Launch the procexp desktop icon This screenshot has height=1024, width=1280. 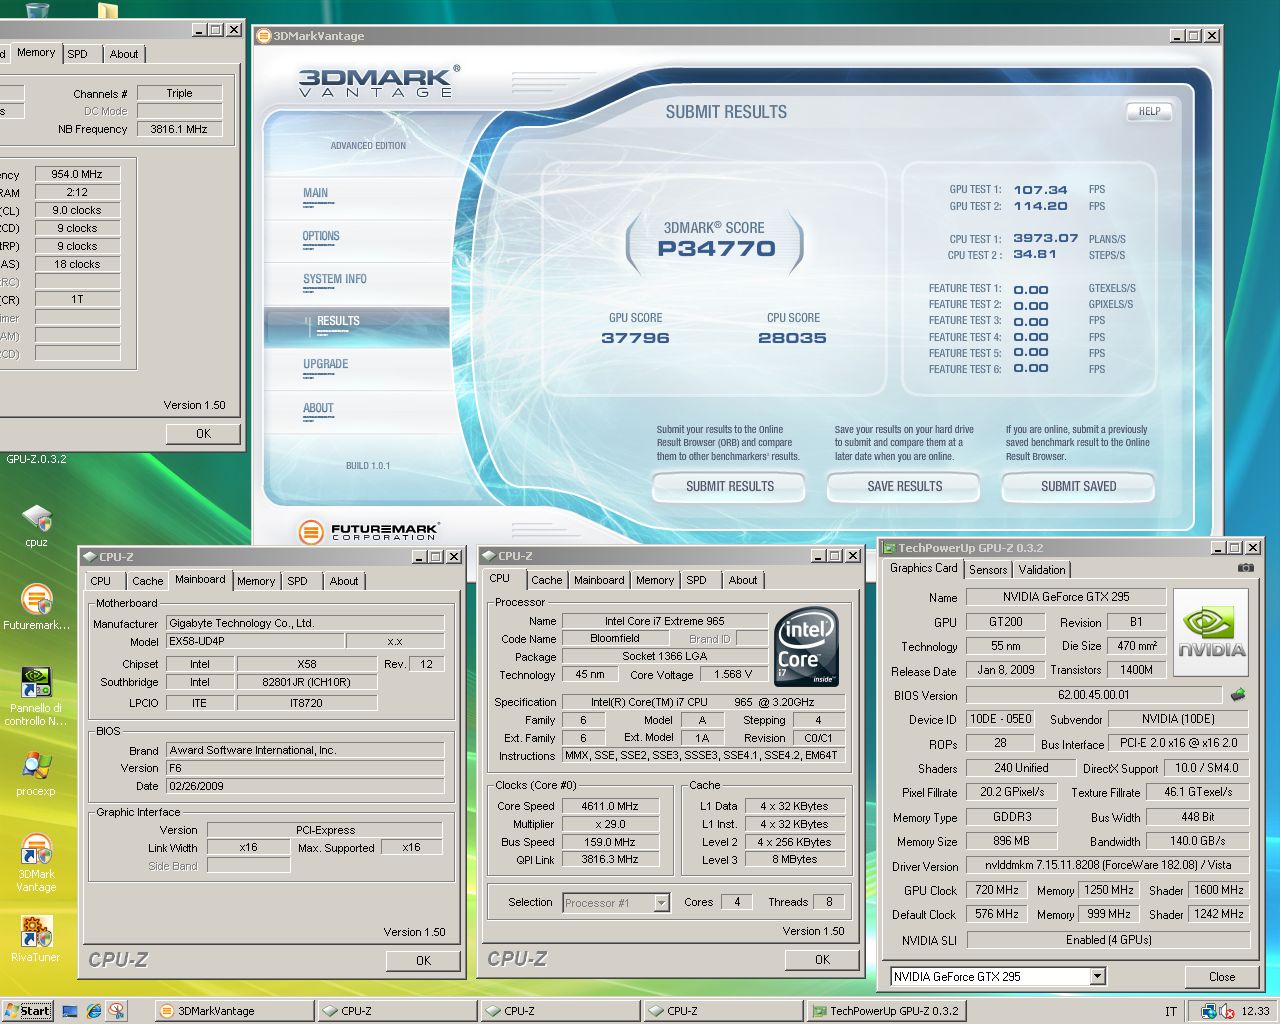36,775
